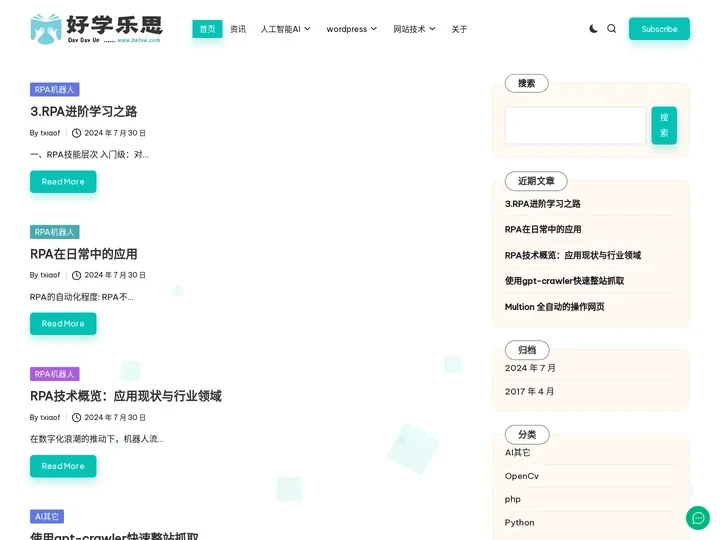Screen dimensions: 720x540
Task: Click RPA机器人 tag above RPA在日常中的应用
Action: pos(55,232)
